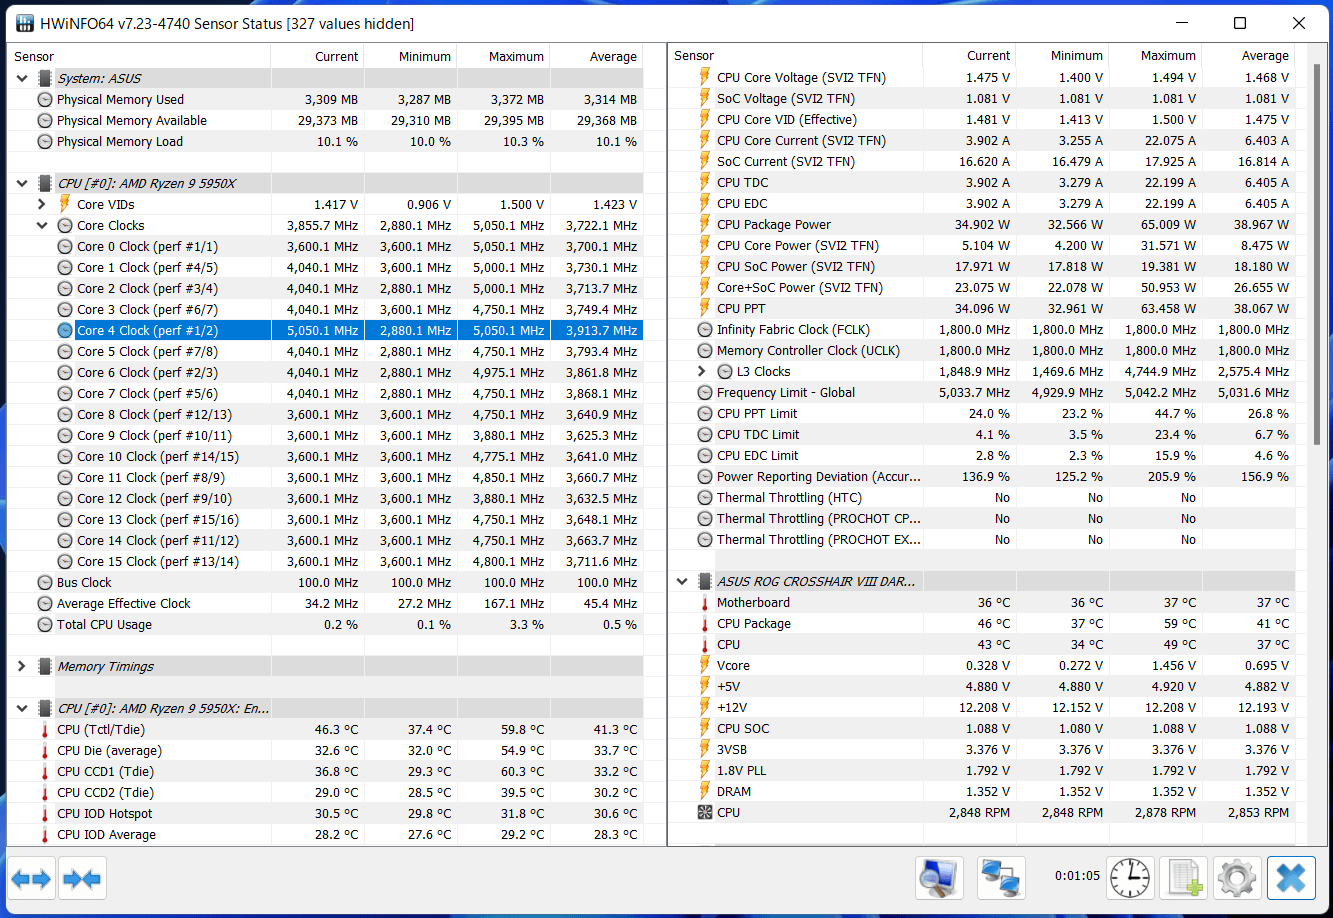Image resolution: width=1333 pixels, height=918 pixels.
Task: Reset the clock timer icon
Action: (x=1130, y=879)
